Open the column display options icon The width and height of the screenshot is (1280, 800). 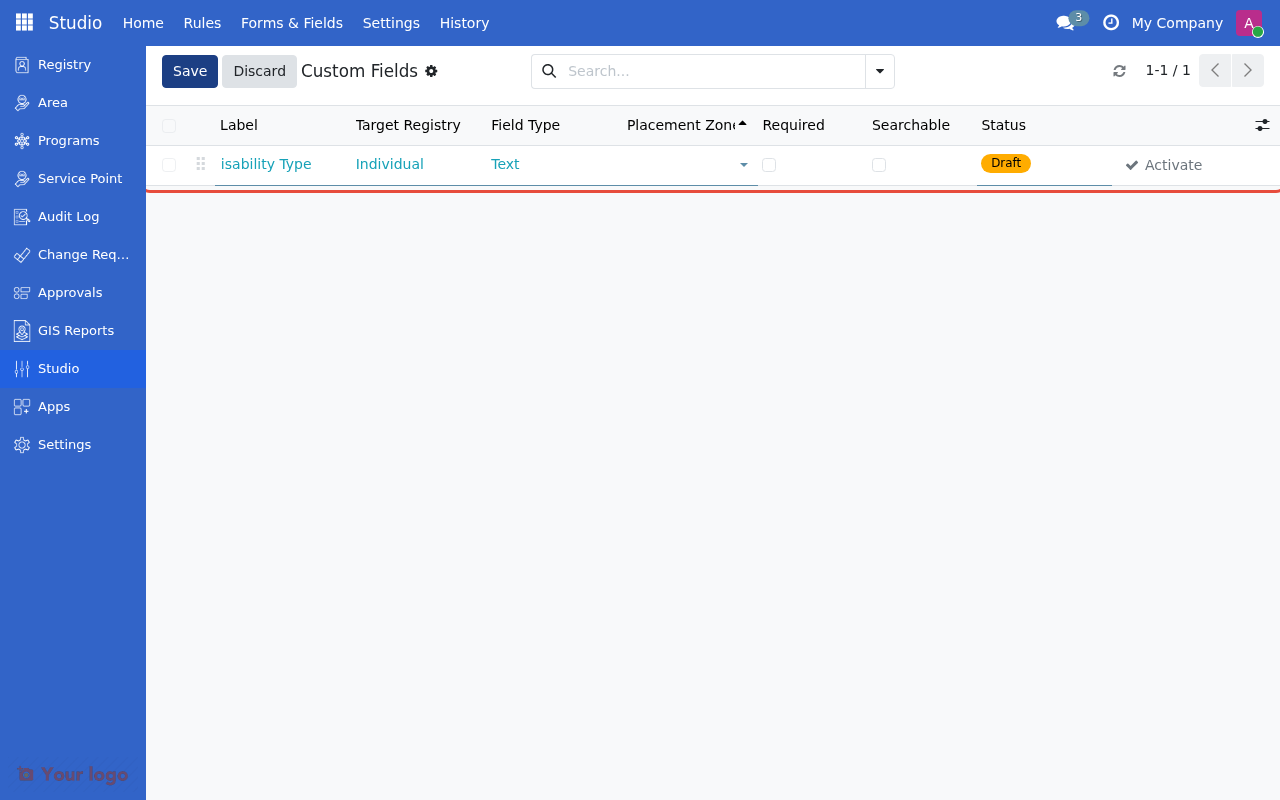1262,125
